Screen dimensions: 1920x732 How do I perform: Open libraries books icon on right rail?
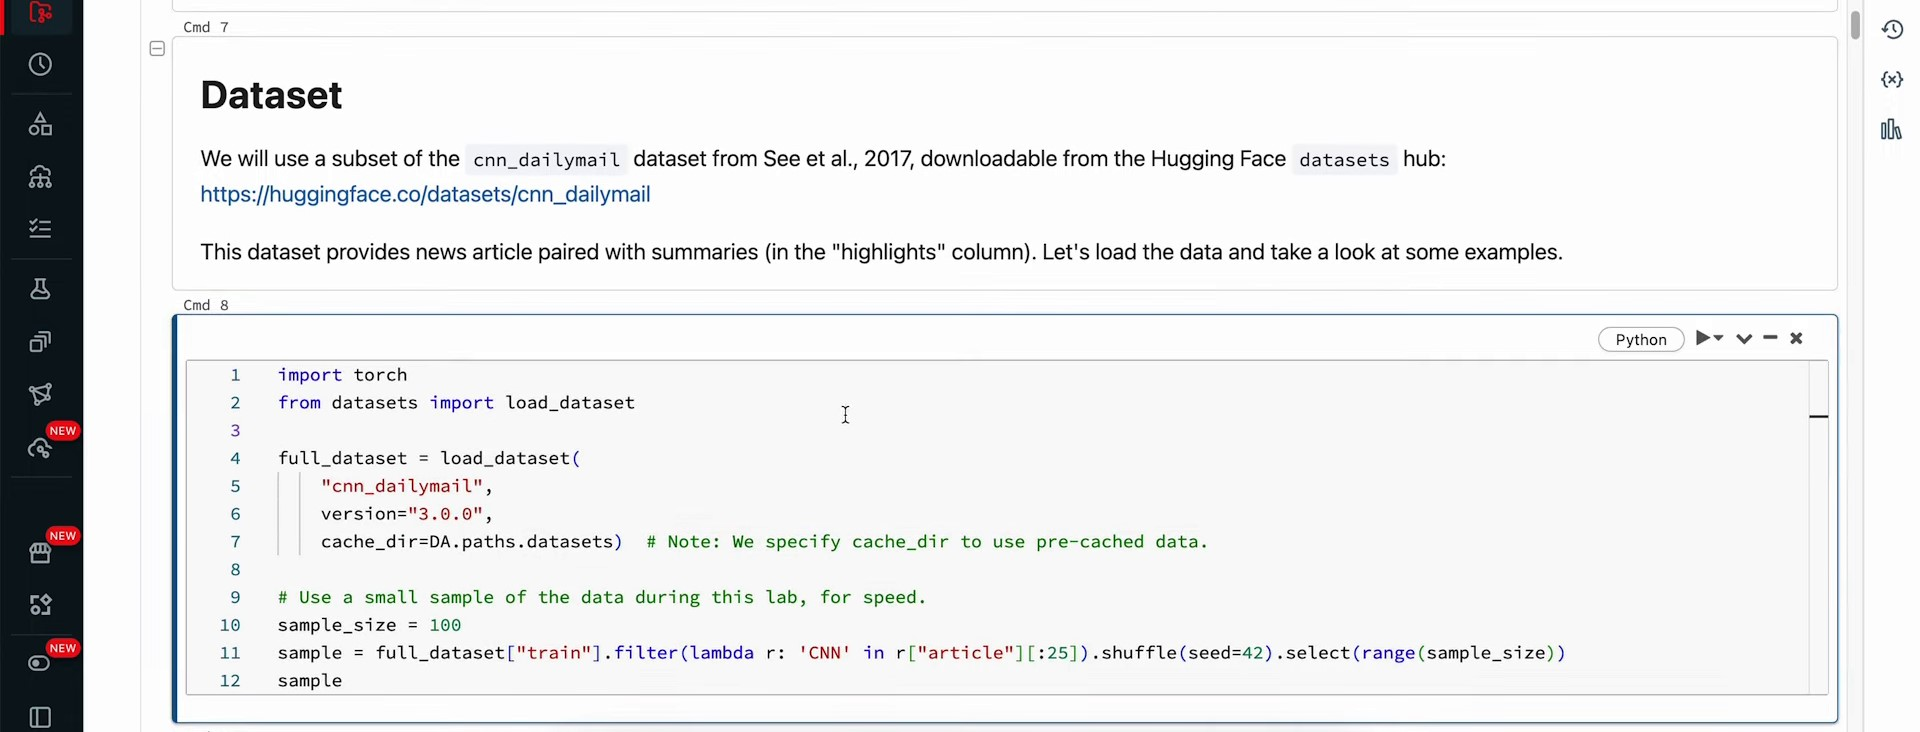[x=1891, y=129]
